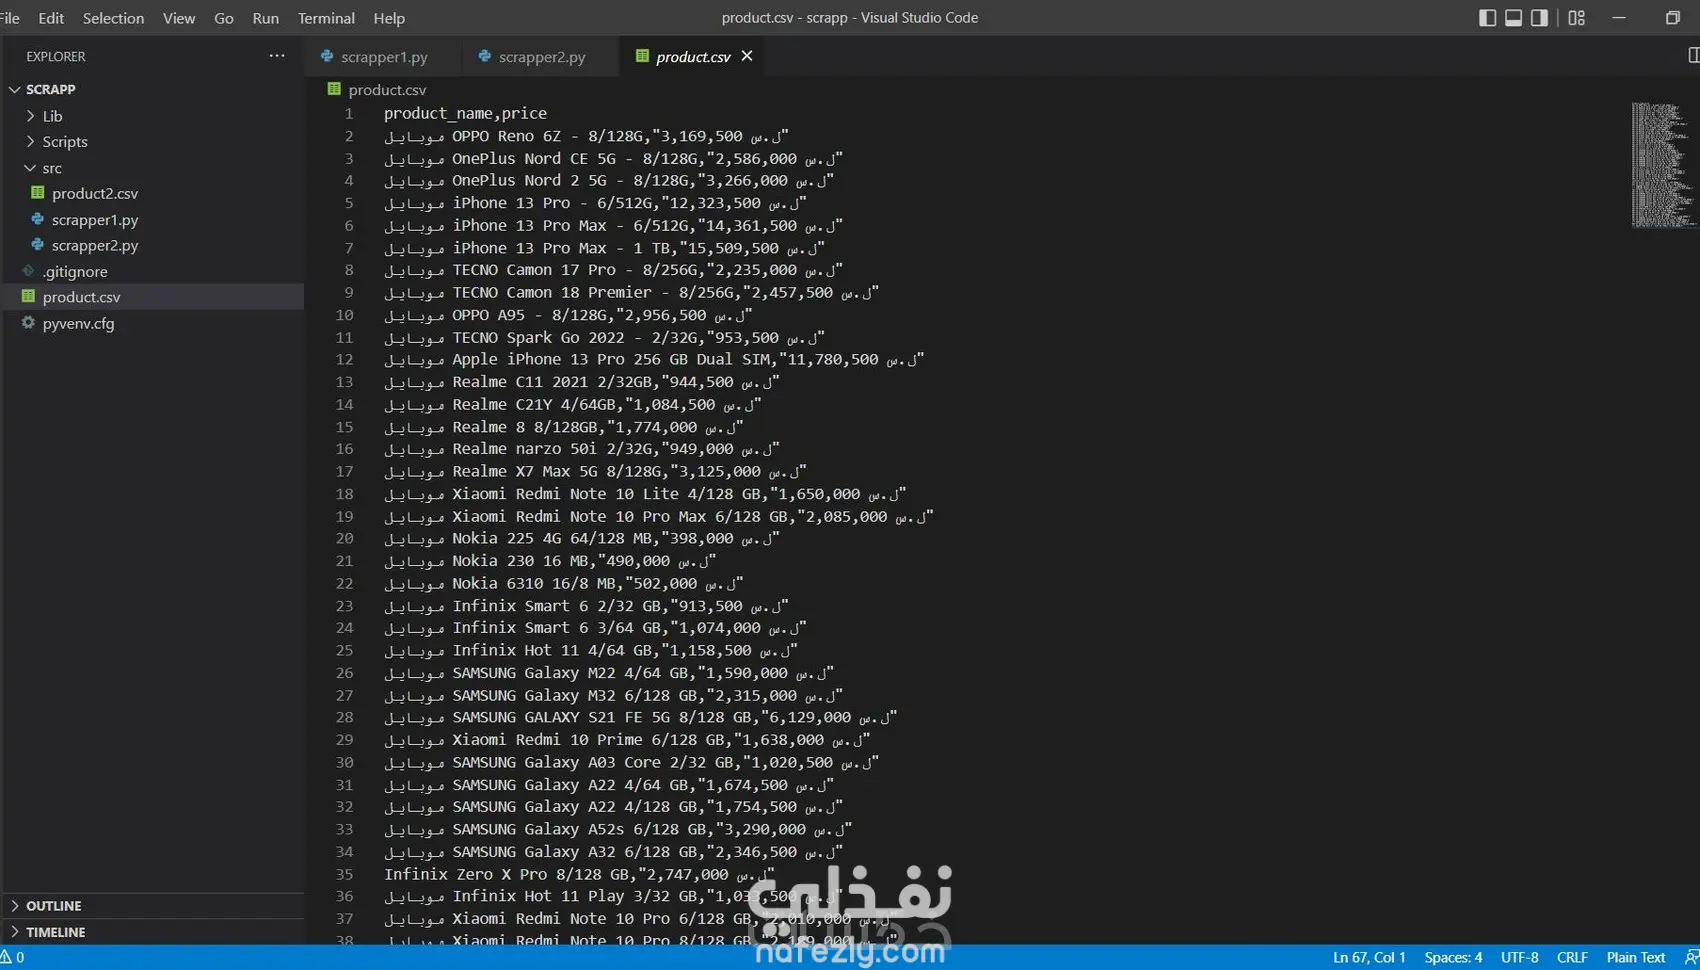The image size is (1700, 970).
Task: Click the CSV icon on product.csv tab
Action: tap(642, 56)
